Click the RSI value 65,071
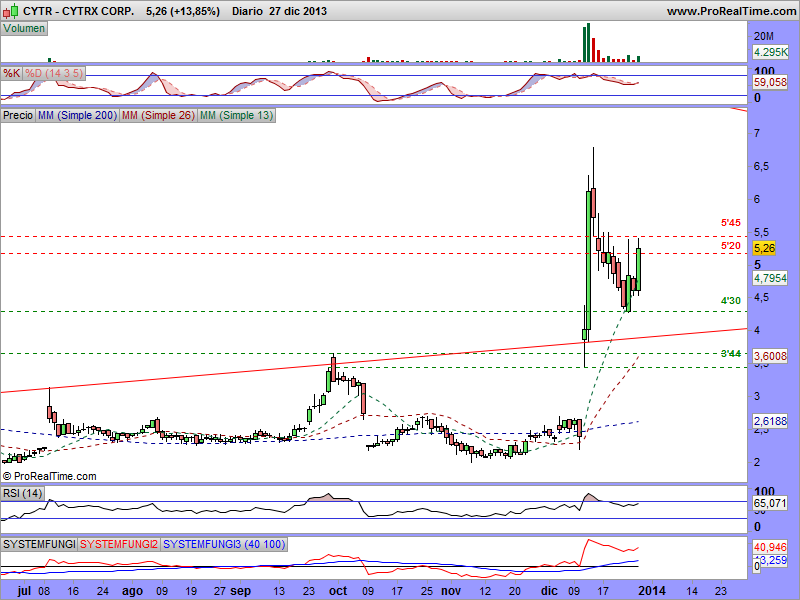 tap(770, 504)
